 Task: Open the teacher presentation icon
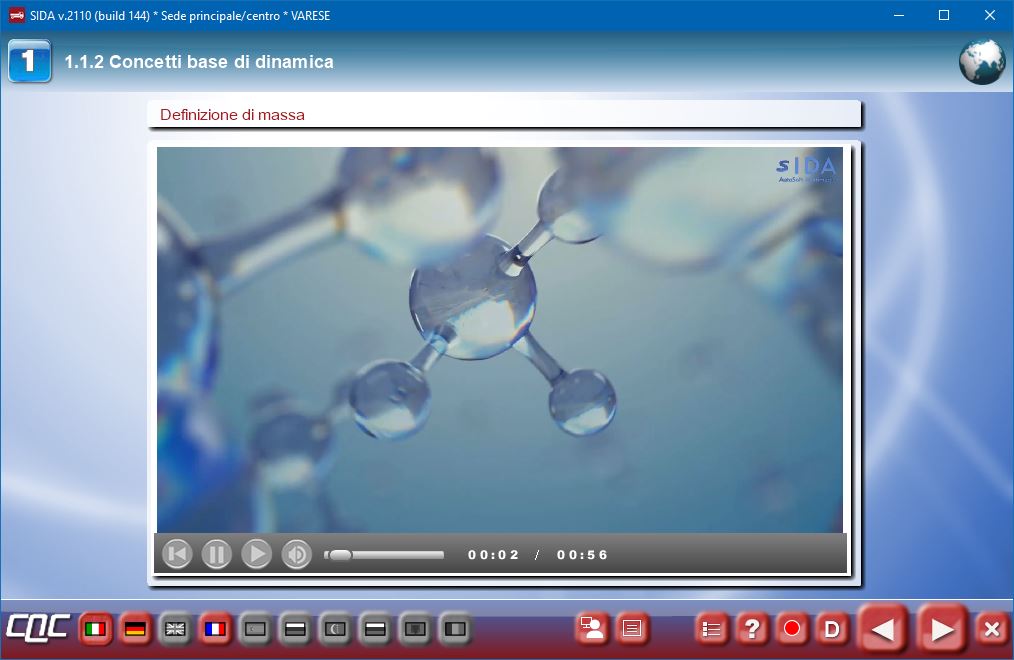coord(592,629)
